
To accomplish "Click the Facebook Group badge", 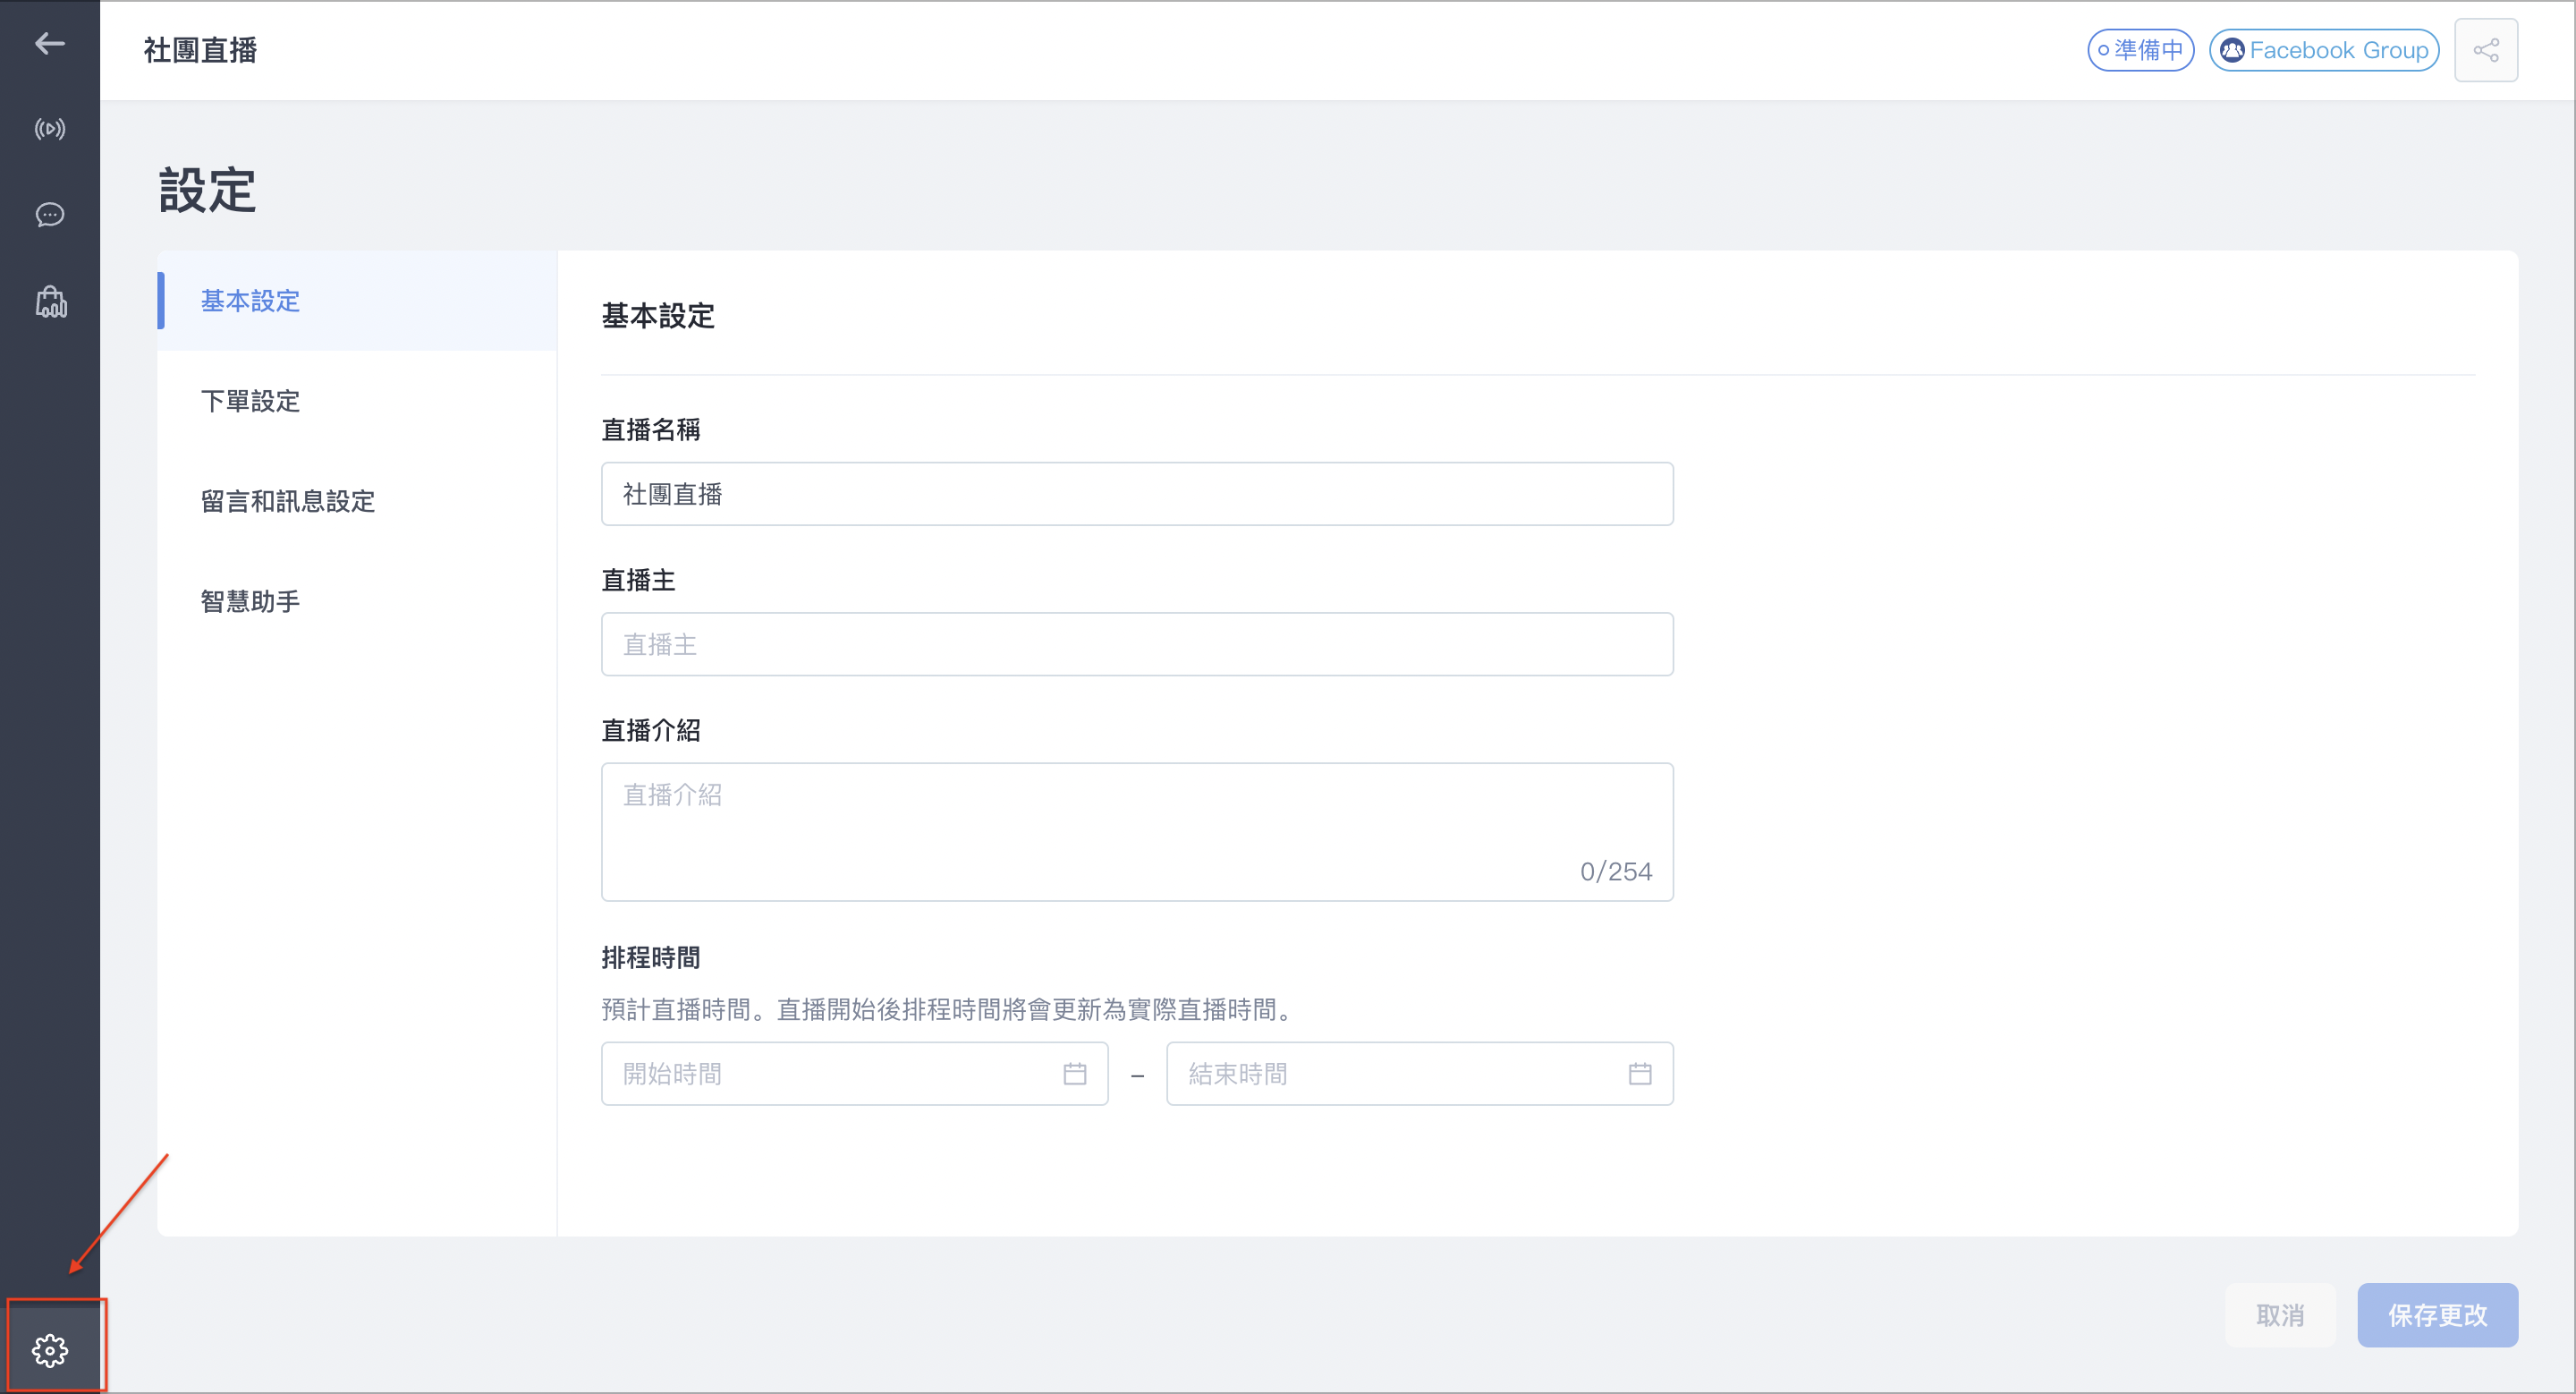I will tap(2324, 50).
